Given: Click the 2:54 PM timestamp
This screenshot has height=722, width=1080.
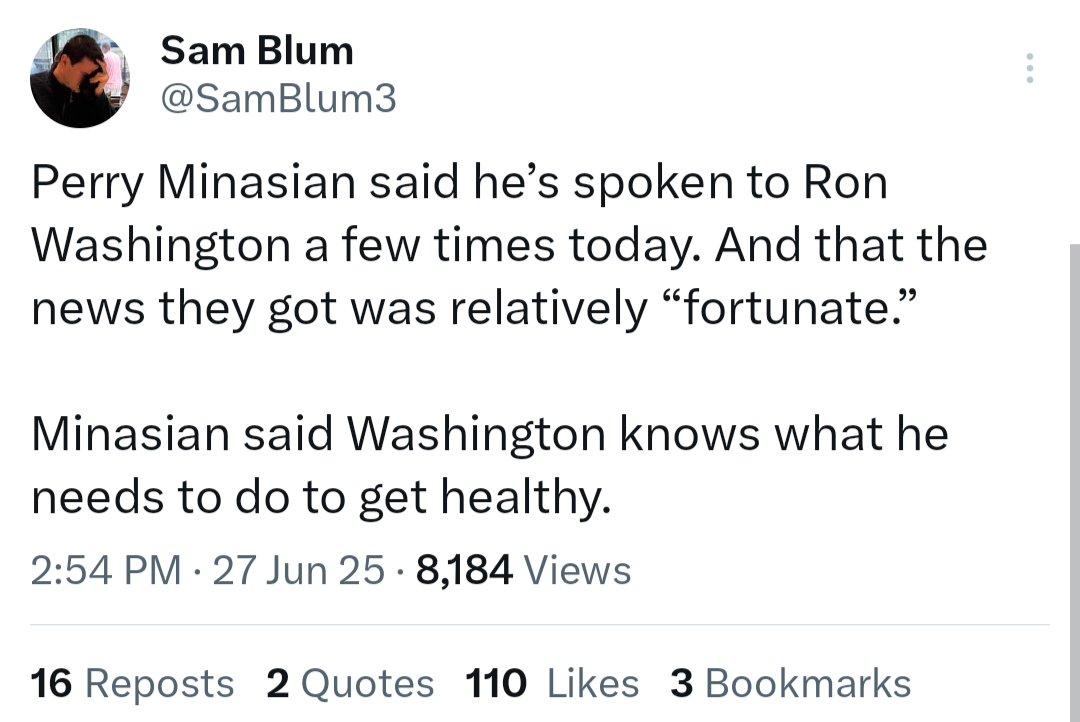Looking at the screenshot, I should click(x=106, y=570).
